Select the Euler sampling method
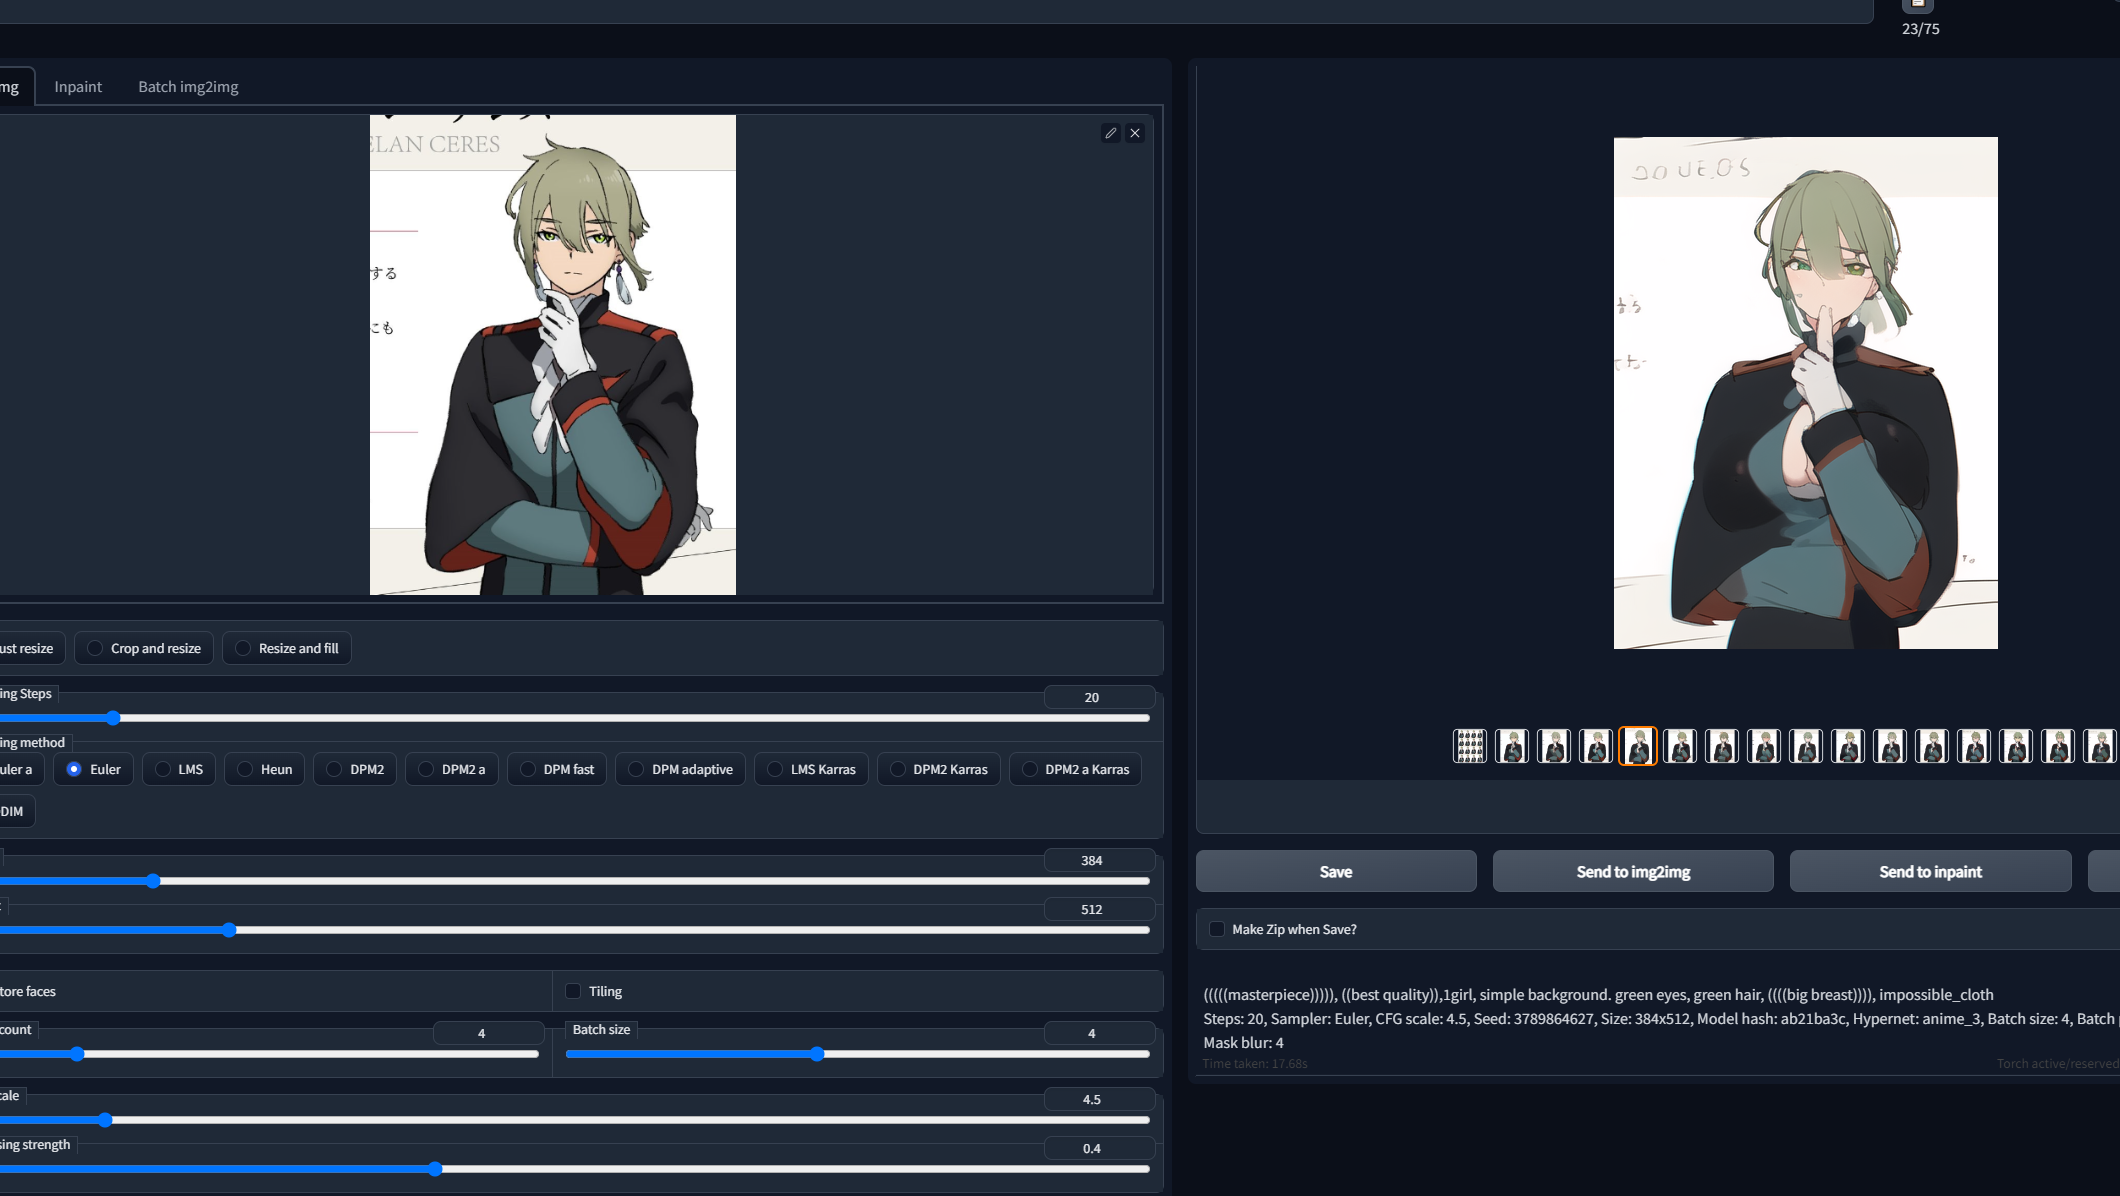The width and height of the screenshot is (2120, 1196). click(74, 769)
